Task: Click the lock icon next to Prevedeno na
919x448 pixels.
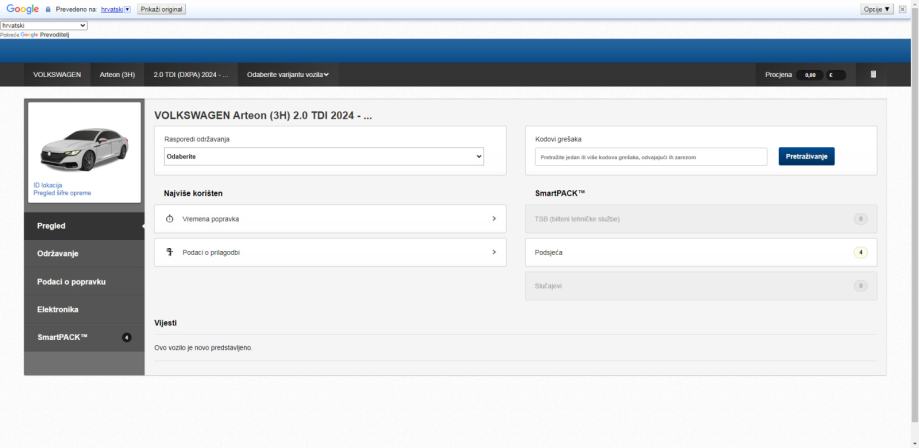Action: click(x=49, y=9)
